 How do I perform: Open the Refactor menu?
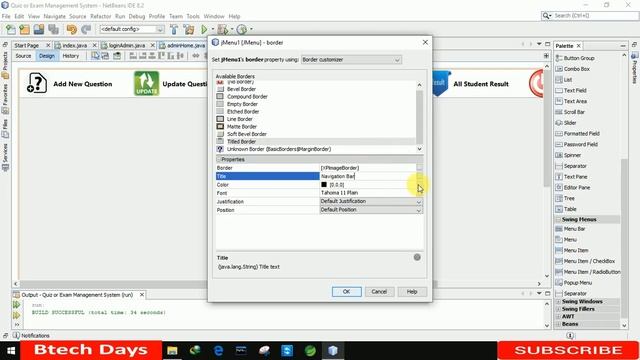(100, 16)
